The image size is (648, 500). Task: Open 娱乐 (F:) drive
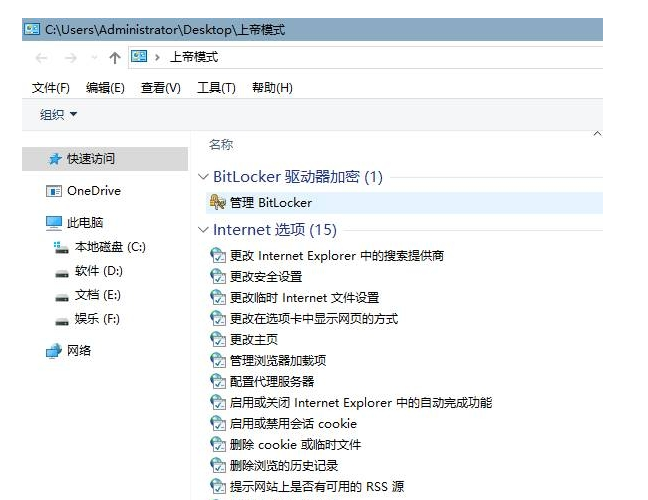[97, 319]
